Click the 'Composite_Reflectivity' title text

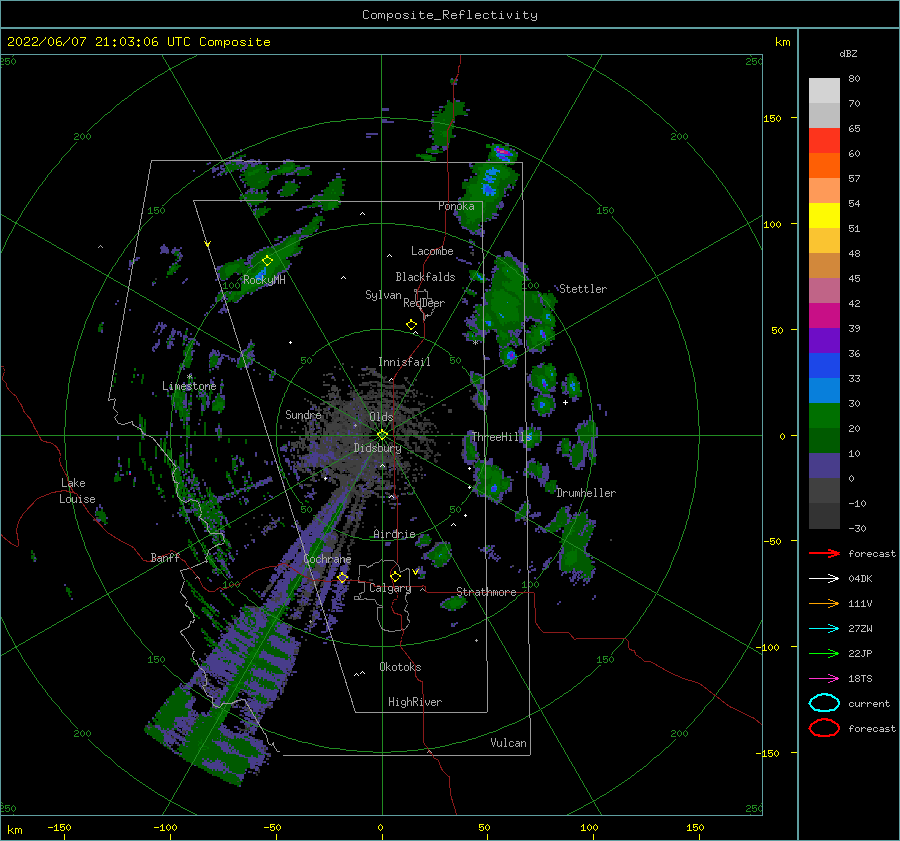point(450,15)
